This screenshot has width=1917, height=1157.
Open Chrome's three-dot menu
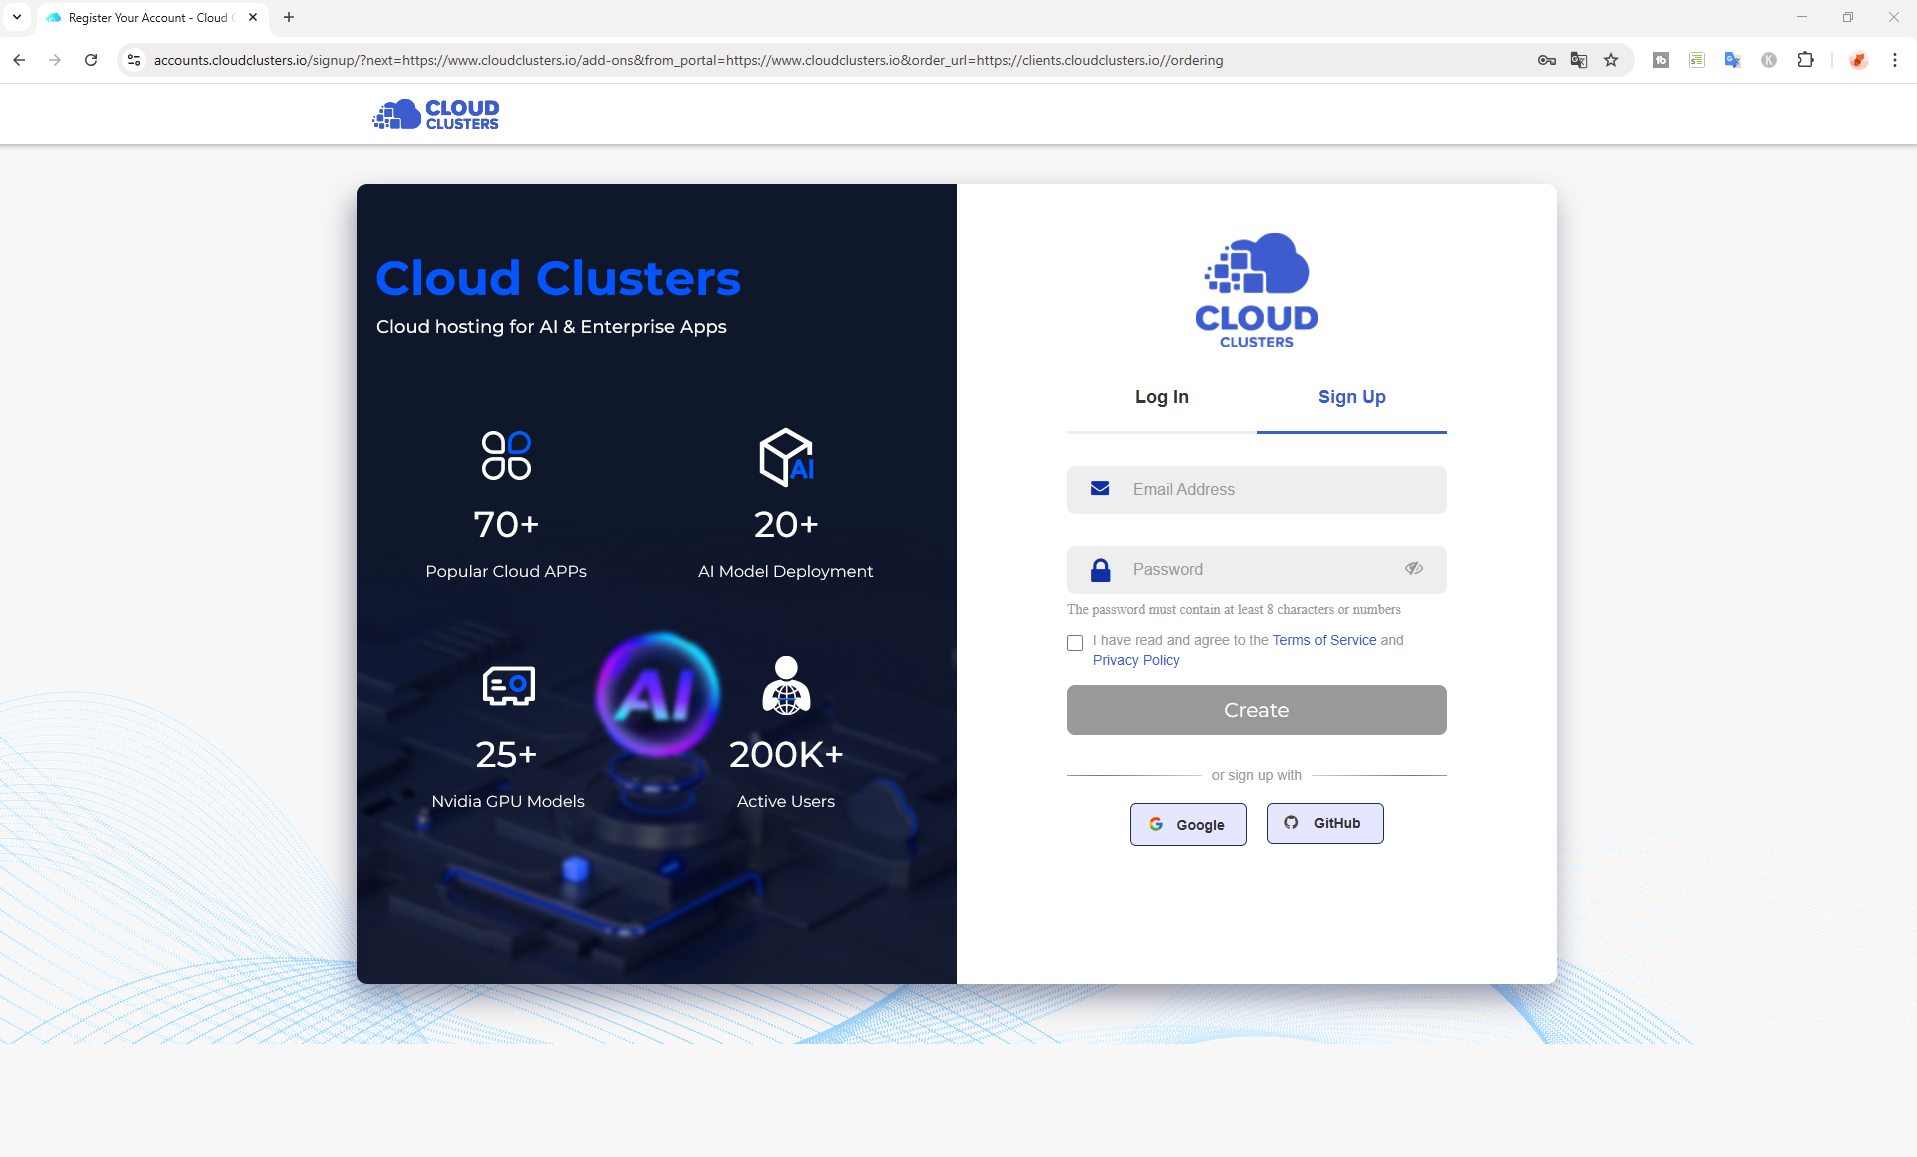click(x=1894, y=60)
